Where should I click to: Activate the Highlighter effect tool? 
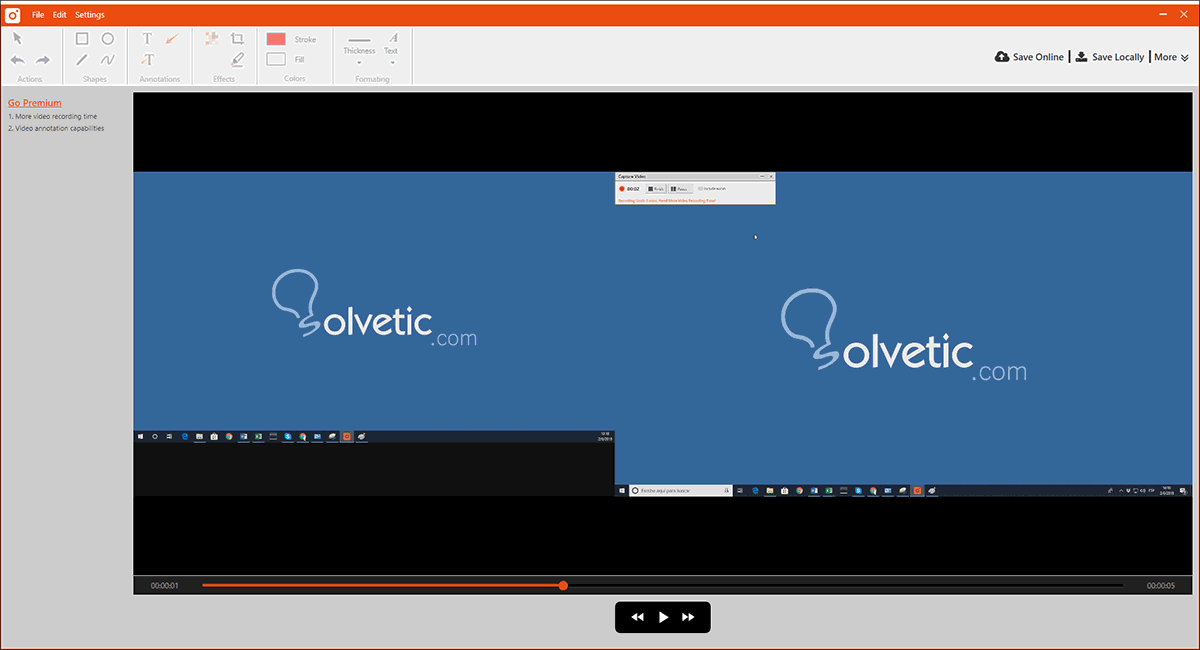point(238,60)
